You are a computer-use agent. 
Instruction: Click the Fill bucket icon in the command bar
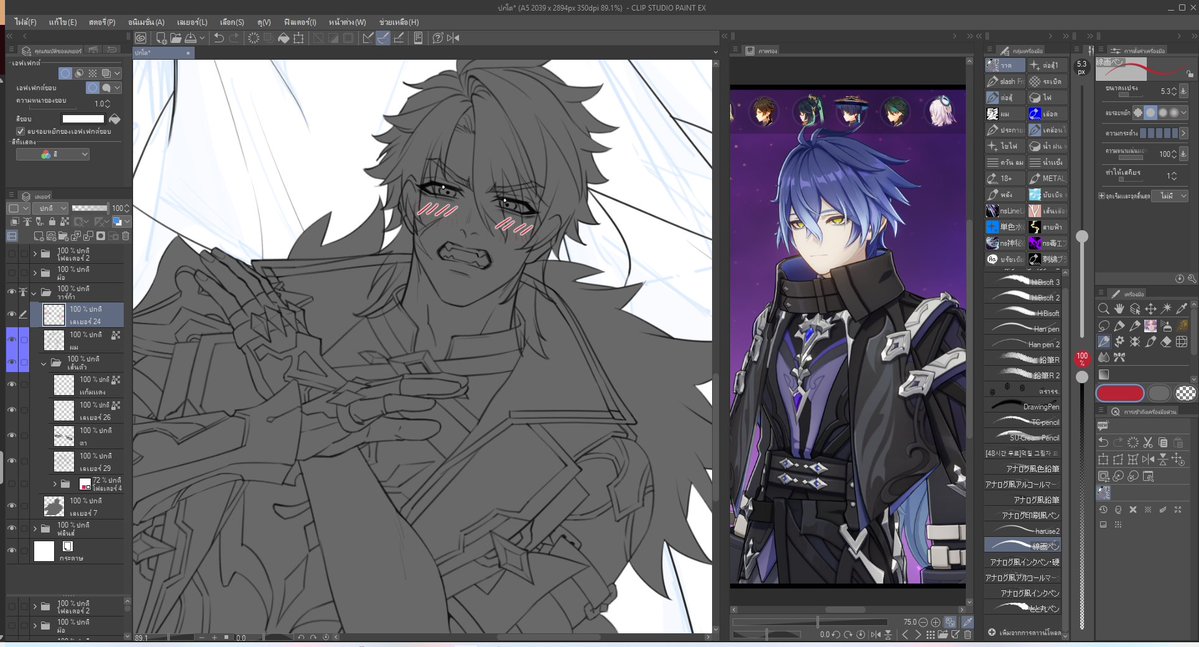283,37
